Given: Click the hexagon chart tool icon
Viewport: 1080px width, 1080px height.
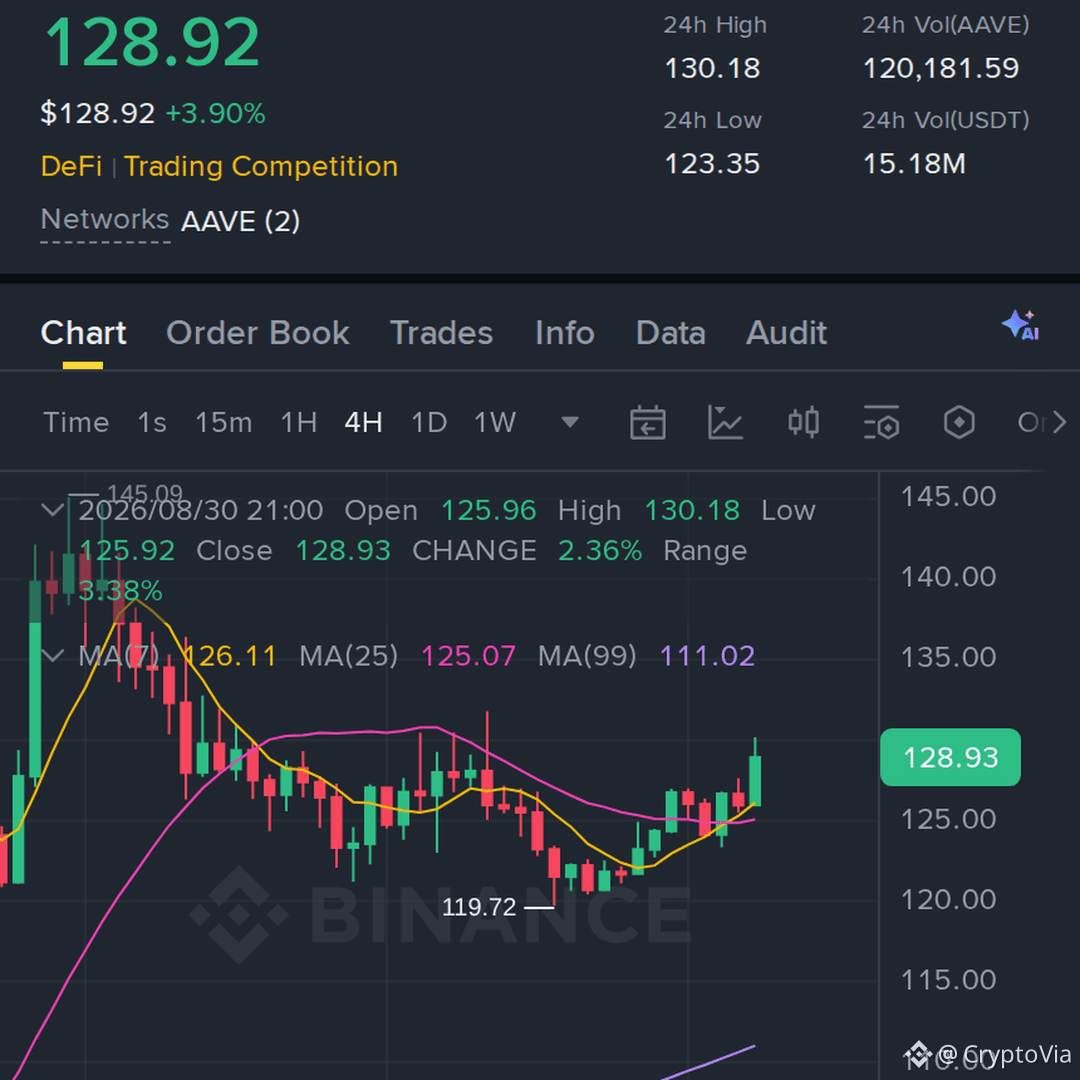Looking at the screenshot, I should (x=959, y=422).
